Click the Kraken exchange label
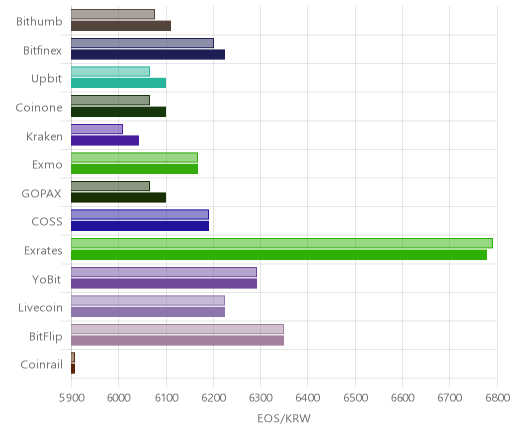512x436 pixels. point(44,137)
